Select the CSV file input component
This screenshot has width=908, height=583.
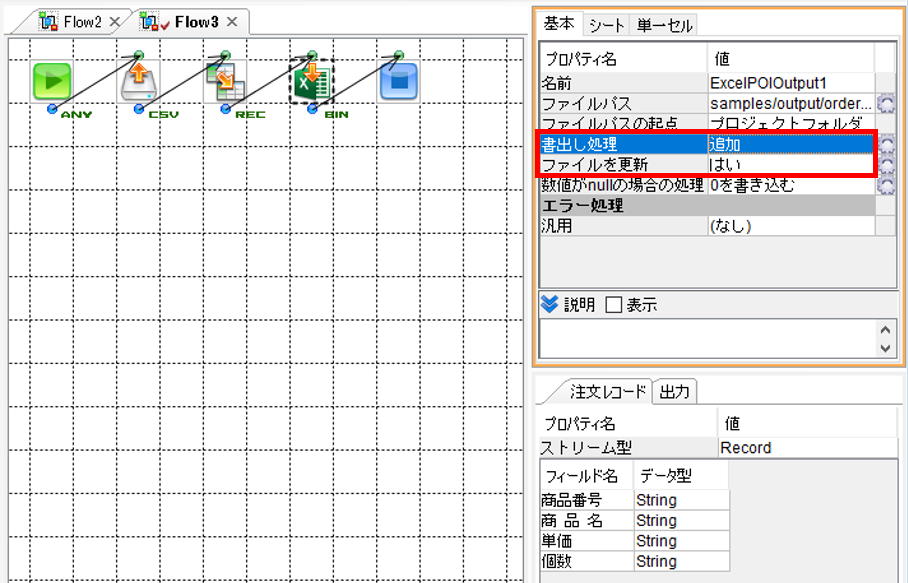pyautogui.click(x=138, y=82)
